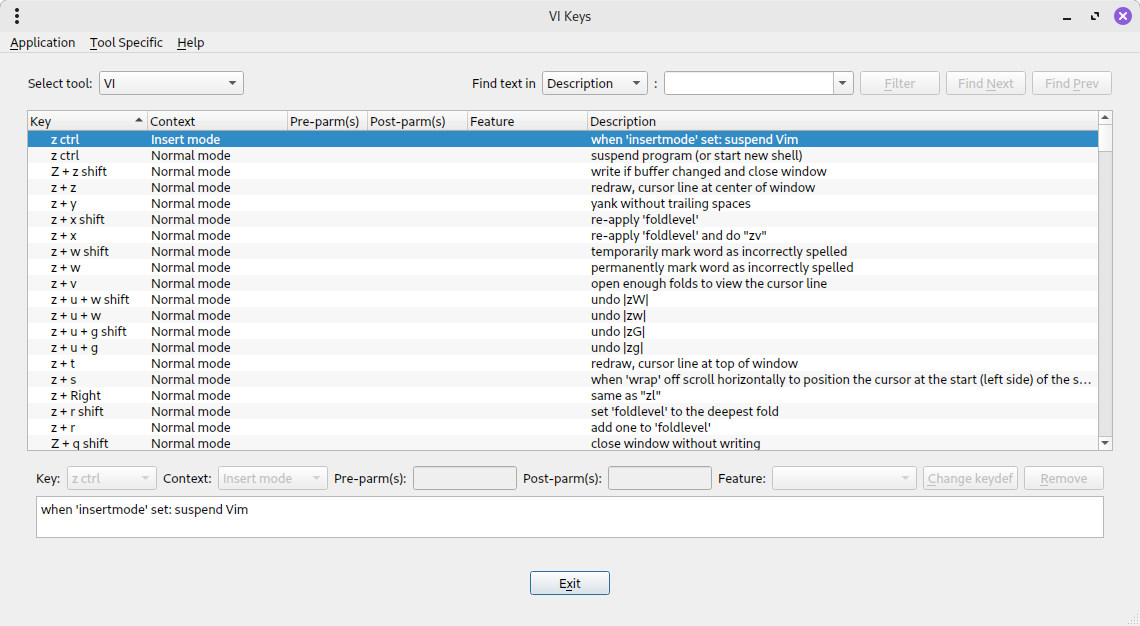Image resolution: width=1140 pixels, height=626 pixels.
Task: Click the search text input field
Action: [748, 84]
